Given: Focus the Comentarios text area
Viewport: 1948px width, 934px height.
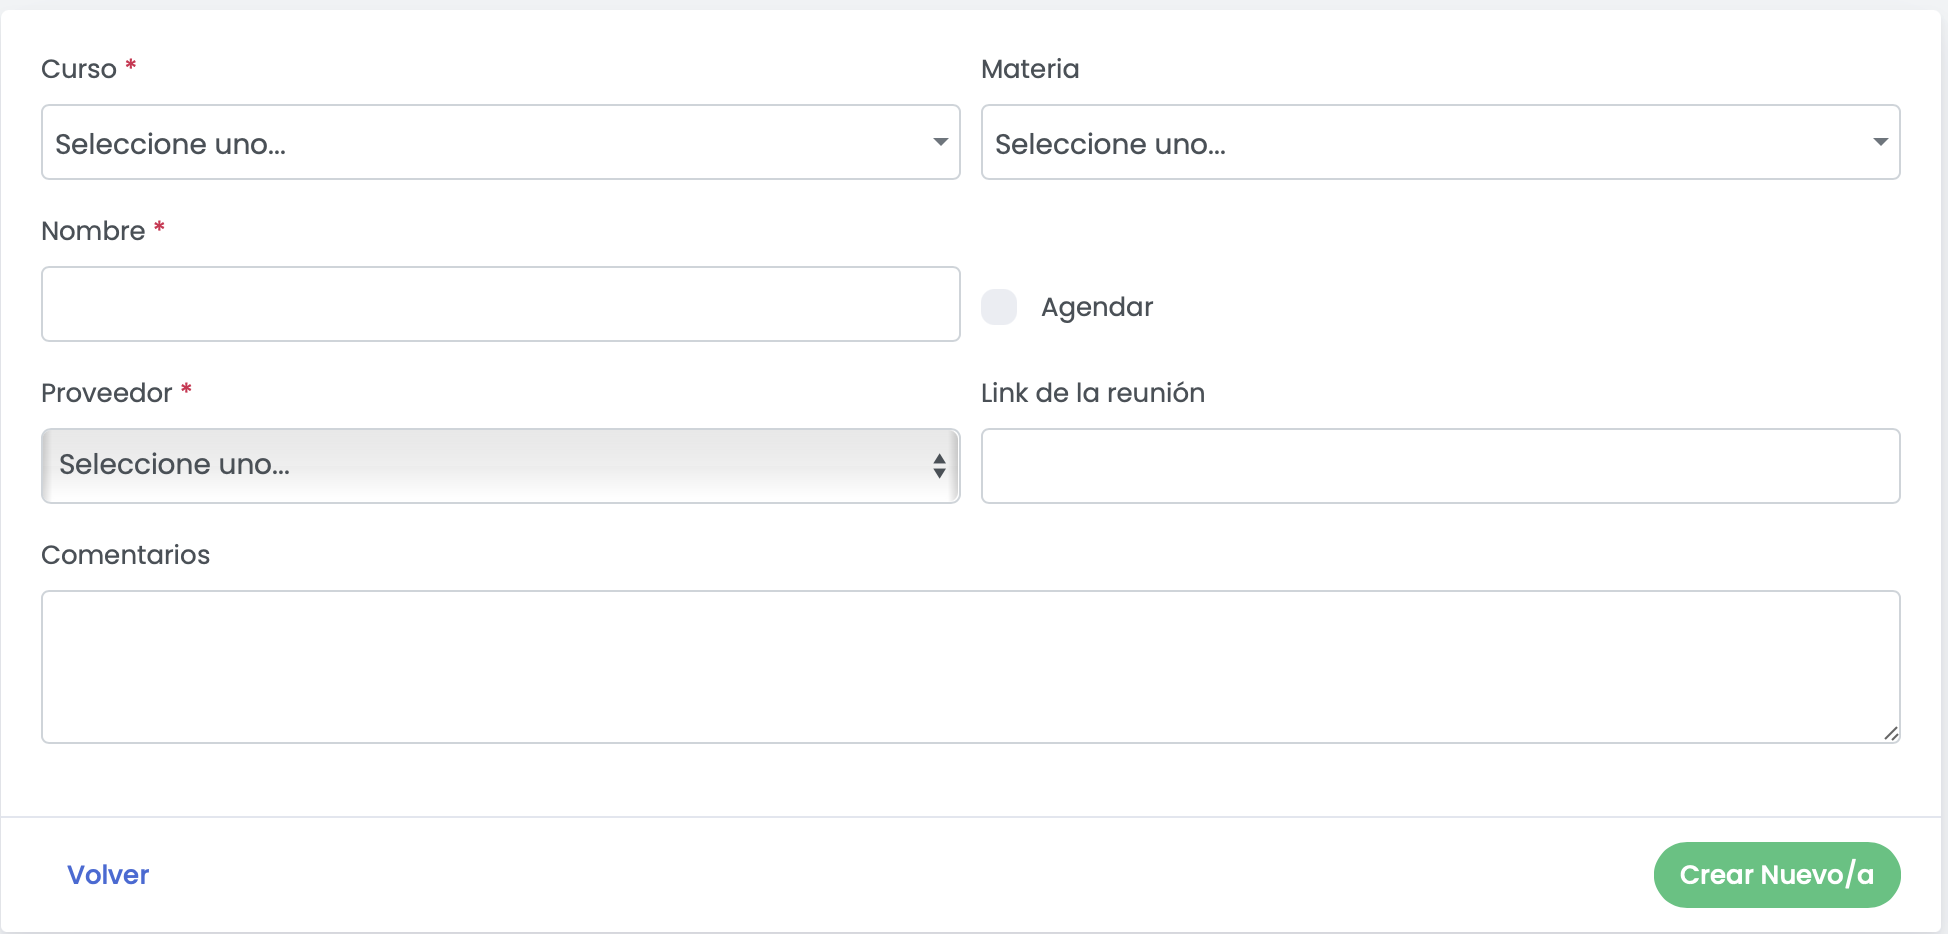Looking at the screenshot, I should [x=970, y=666].
